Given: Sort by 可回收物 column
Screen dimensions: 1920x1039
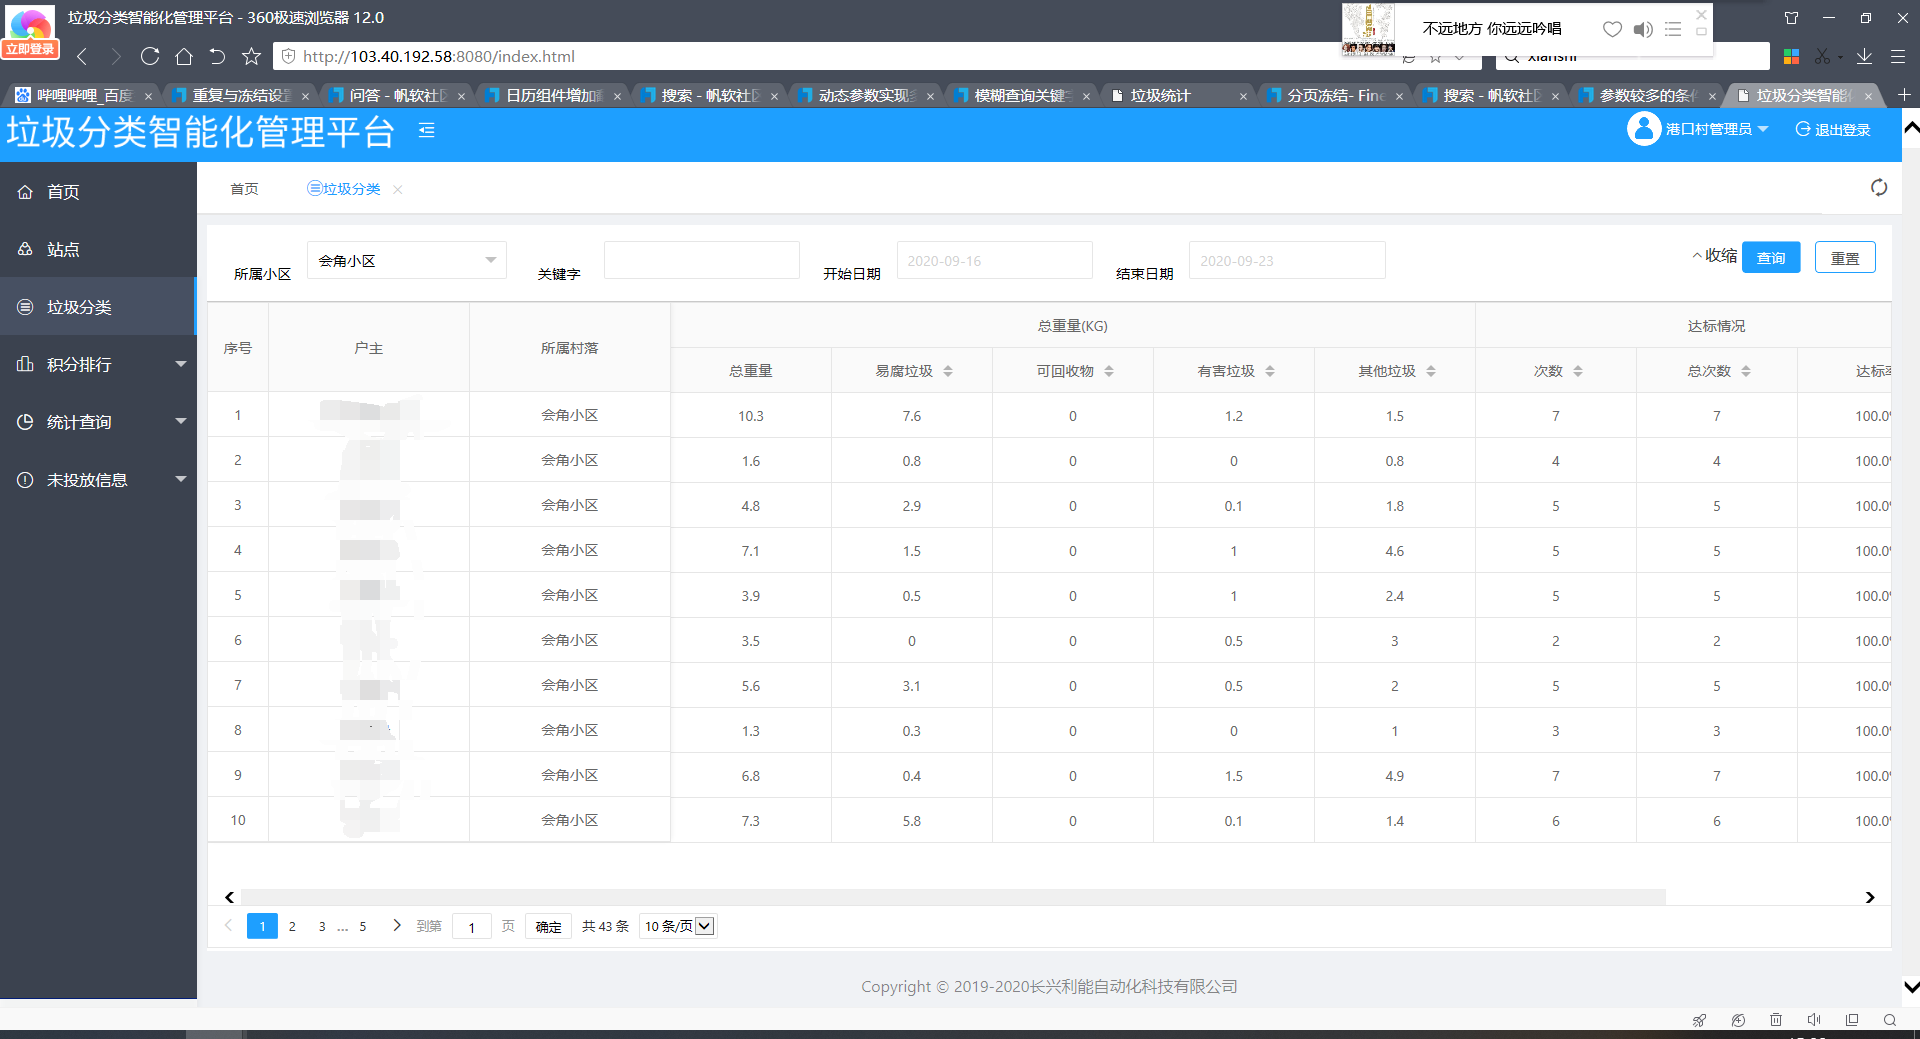Looking at the screenshot, I should [x=1108, y=371].
